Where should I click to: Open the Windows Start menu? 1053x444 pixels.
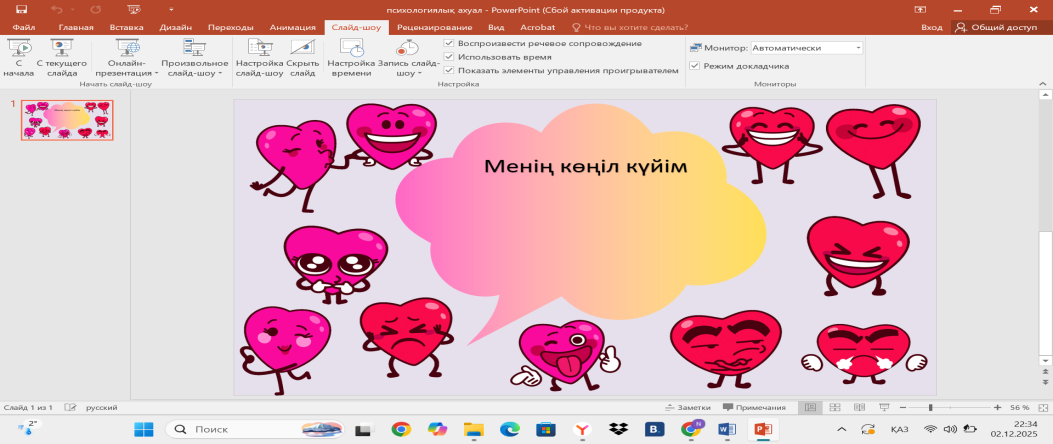(143, 429)
